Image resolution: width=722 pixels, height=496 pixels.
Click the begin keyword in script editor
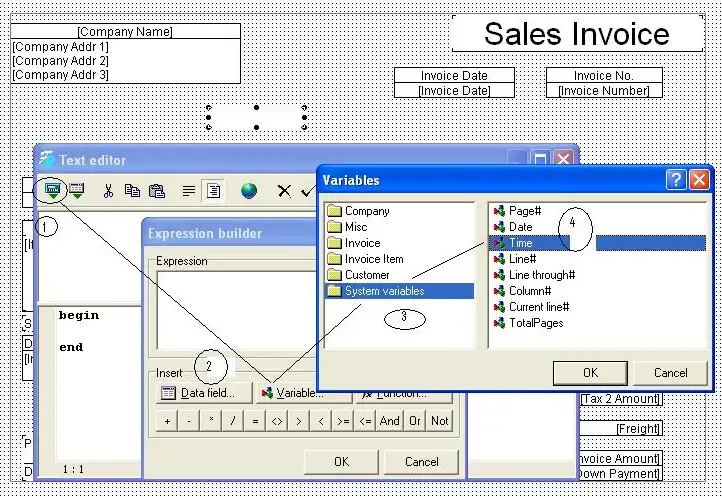(79, 315)
